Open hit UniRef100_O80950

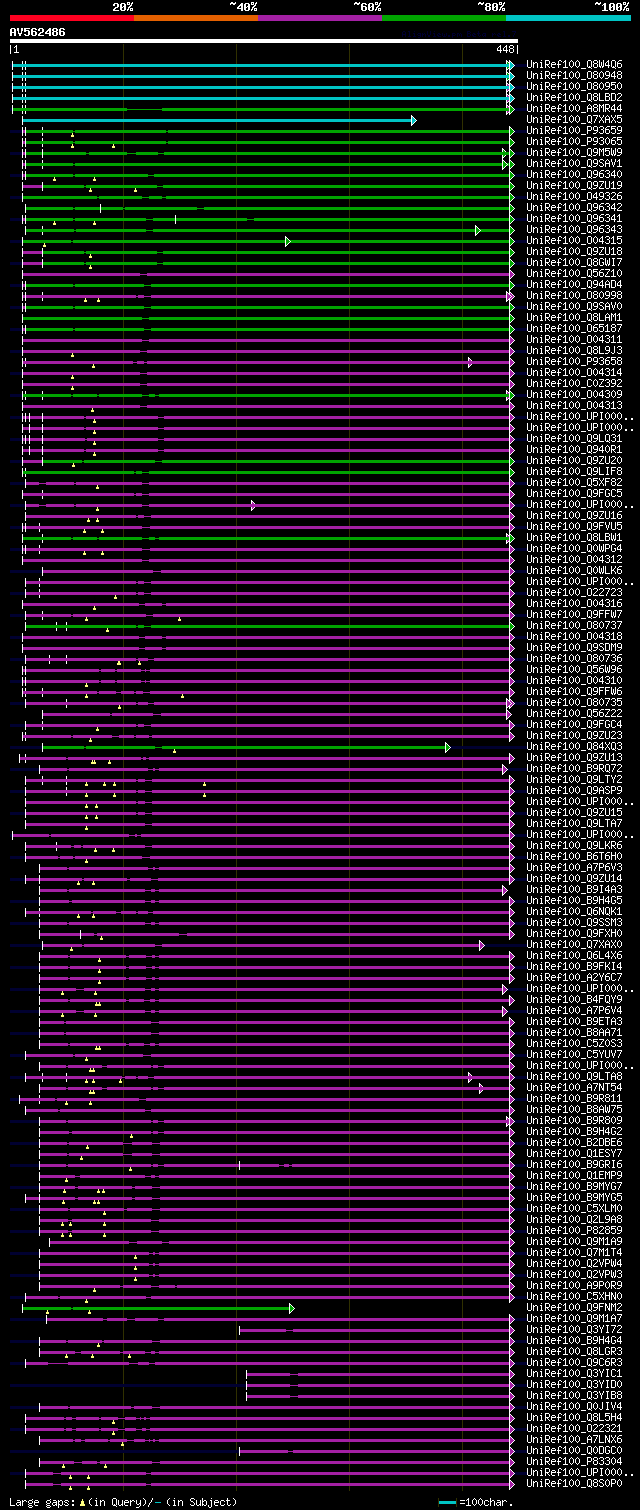pyautogui.click(x=574, y=86)
